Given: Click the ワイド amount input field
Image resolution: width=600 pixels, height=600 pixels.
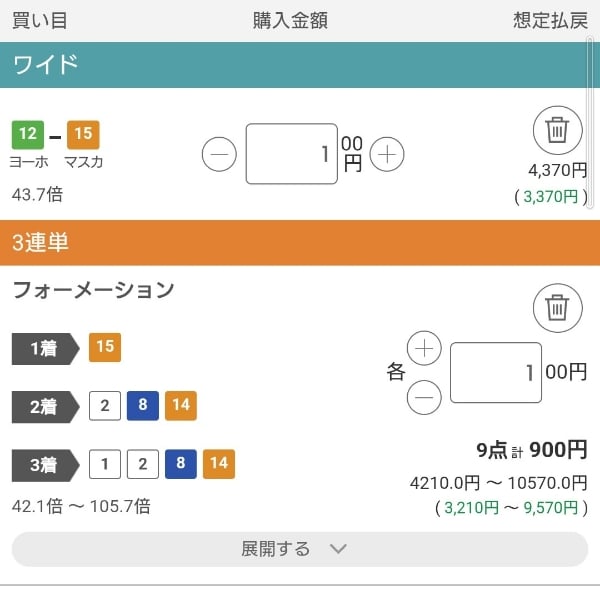Looking at the screenshot, I should click(291, 154).
